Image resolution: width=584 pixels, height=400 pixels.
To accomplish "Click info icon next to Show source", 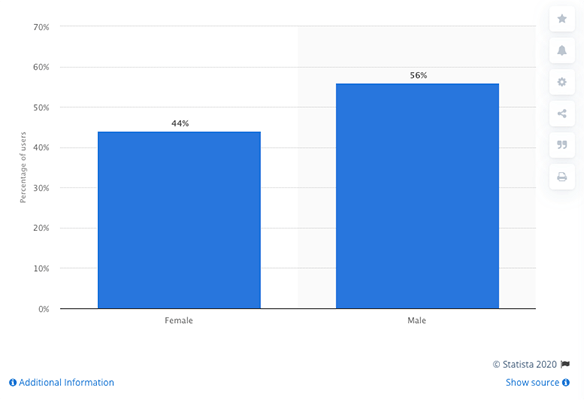I will point(566,382).
